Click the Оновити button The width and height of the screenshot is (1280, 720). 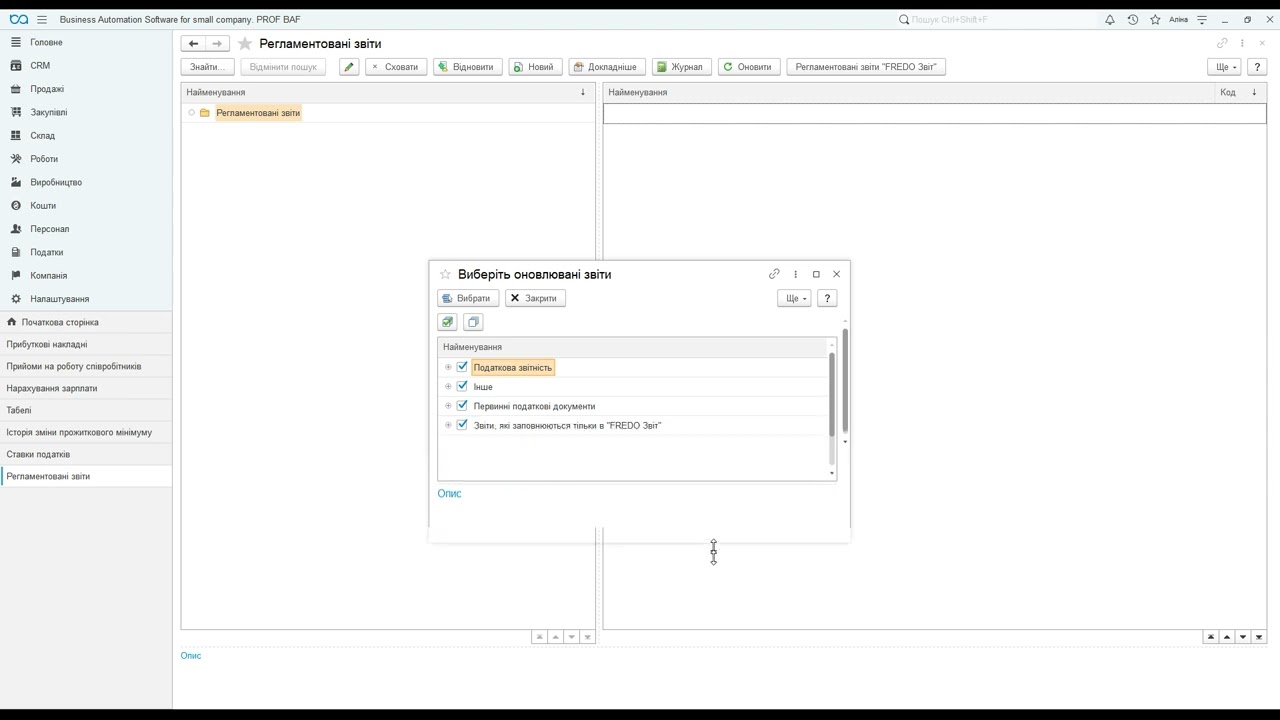click(x=749, y=67)
